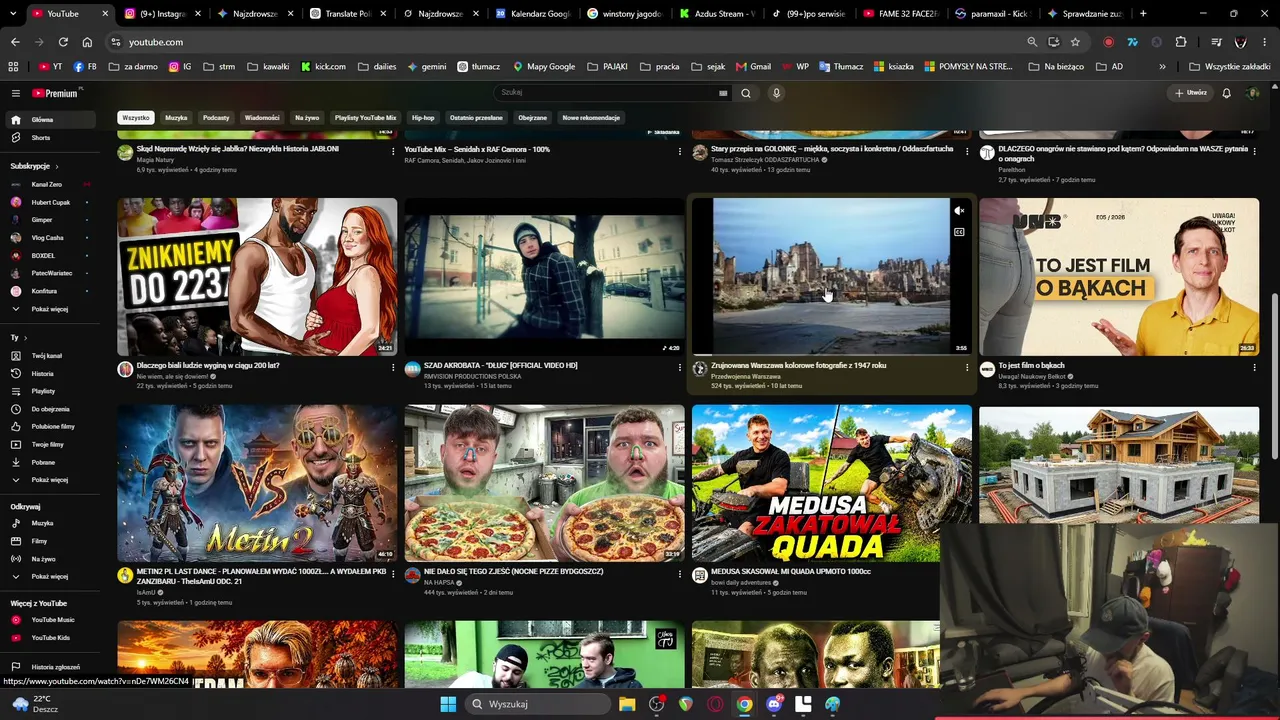Open the ZNIKNIEMY DO 2237 video thumbnail
The height and width of the screenshot is (720, 1280).
[257, 277]
